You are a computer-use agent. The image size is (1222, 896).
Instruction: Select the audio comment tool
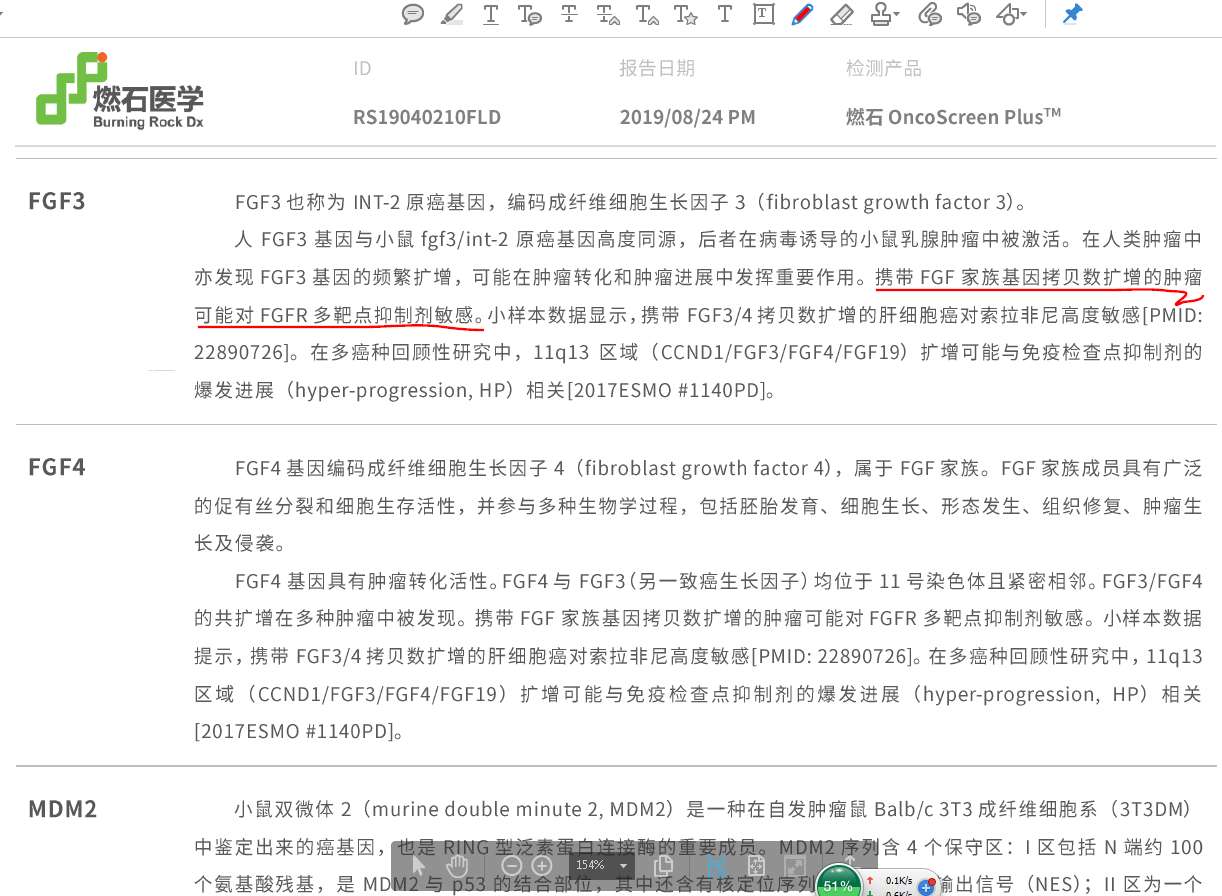point(968,15)
